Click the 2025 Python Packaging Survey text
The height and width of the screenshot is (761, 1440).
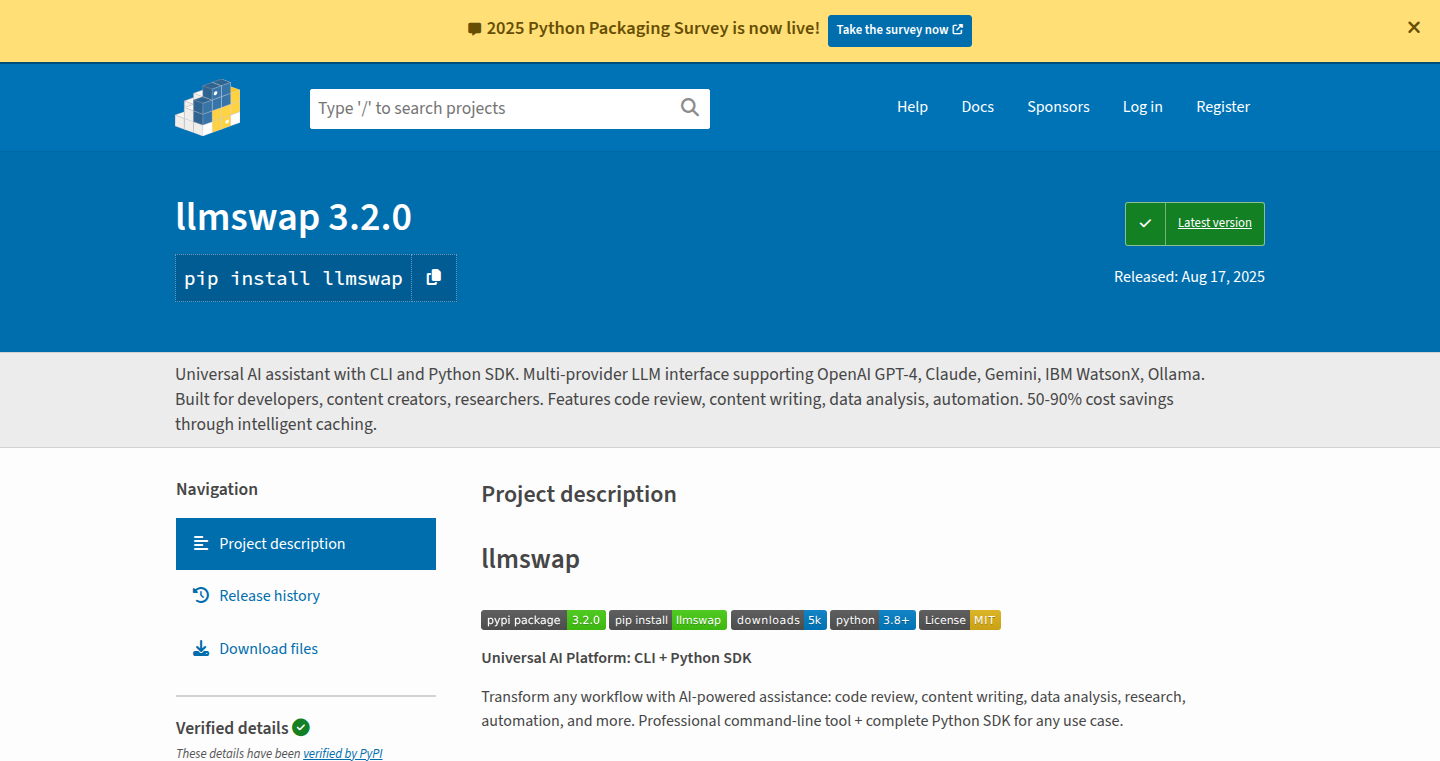point(653,29)
